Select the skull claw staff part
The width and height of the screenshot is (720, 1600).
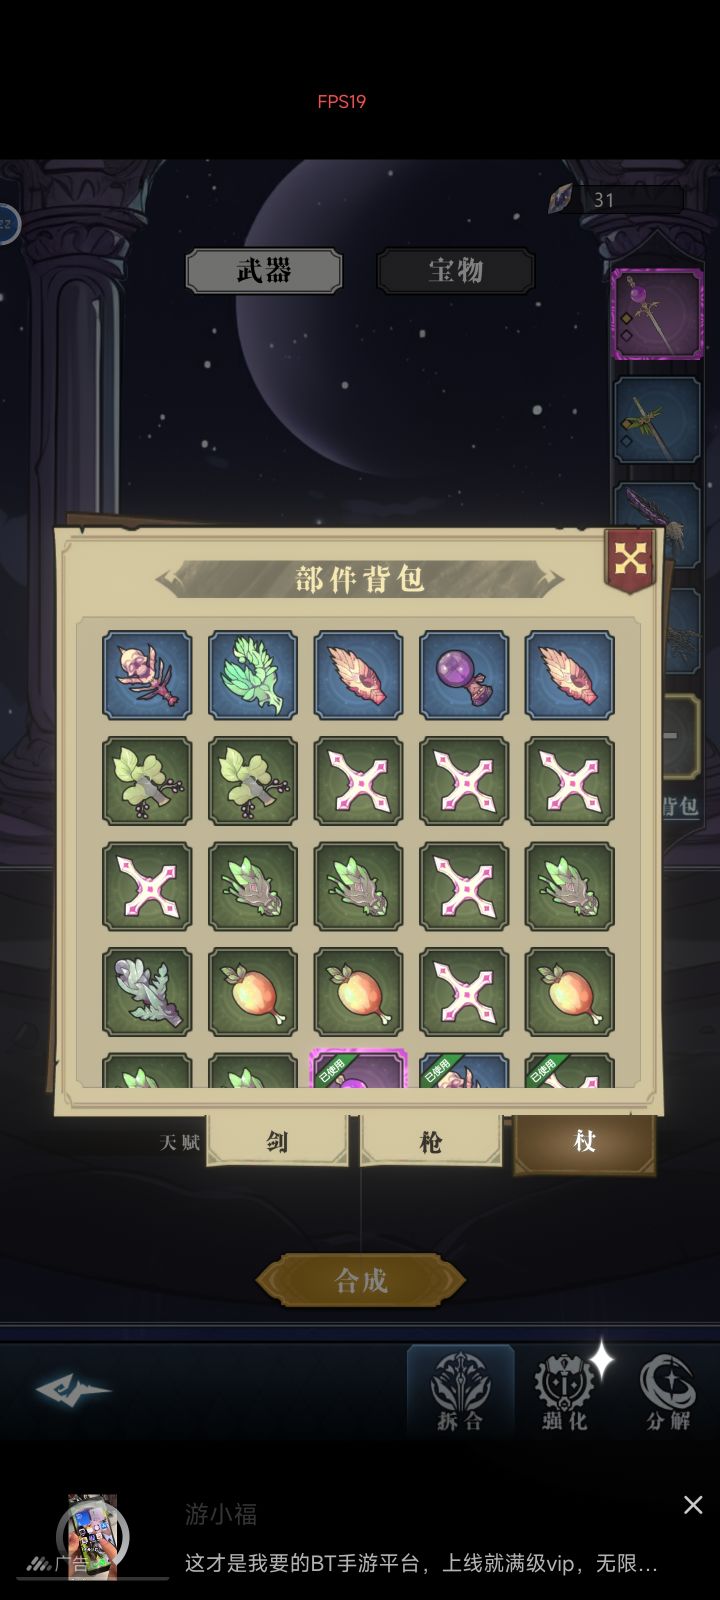(147, 675)
